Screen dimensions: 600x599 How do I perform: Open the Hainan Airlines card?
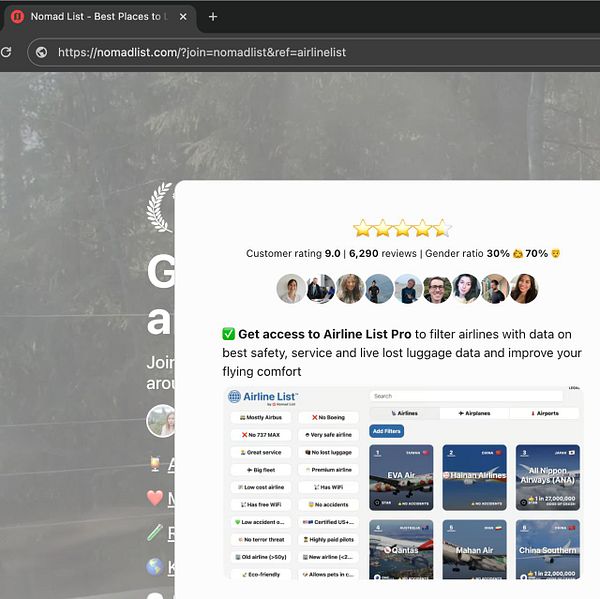coord(474,477)
